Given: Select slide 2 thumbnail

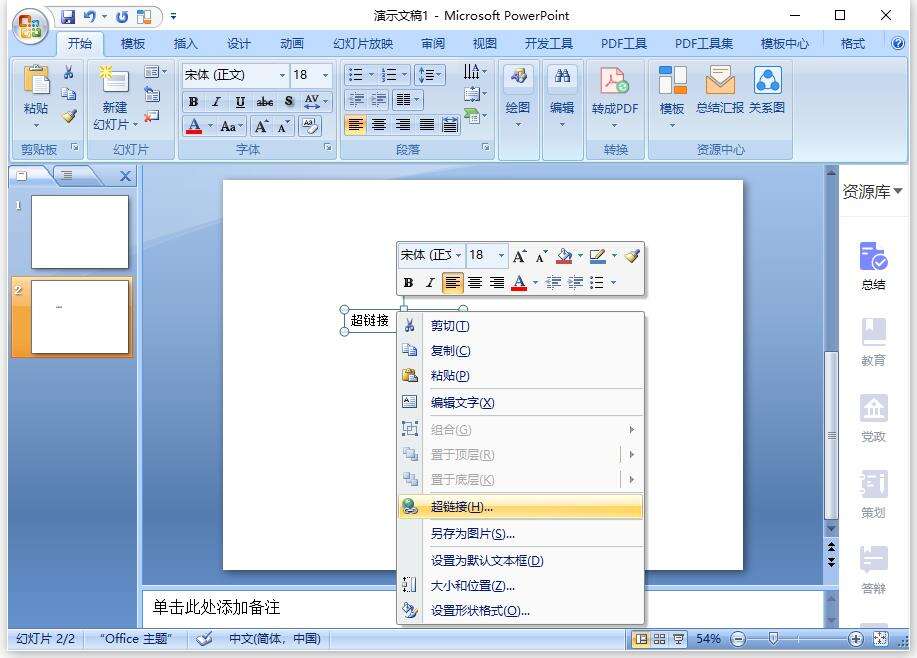Looking at the screenshot, I should point(80,316).
